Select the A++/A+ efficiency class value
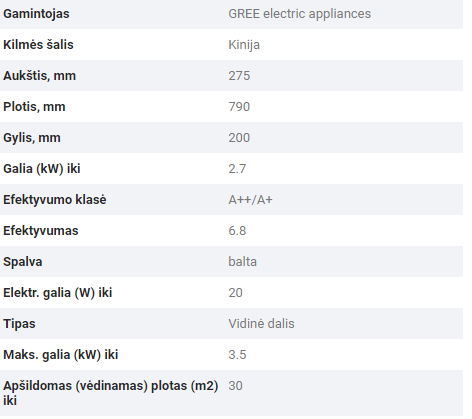Viewport: 472px width, 419px height. 250,200
